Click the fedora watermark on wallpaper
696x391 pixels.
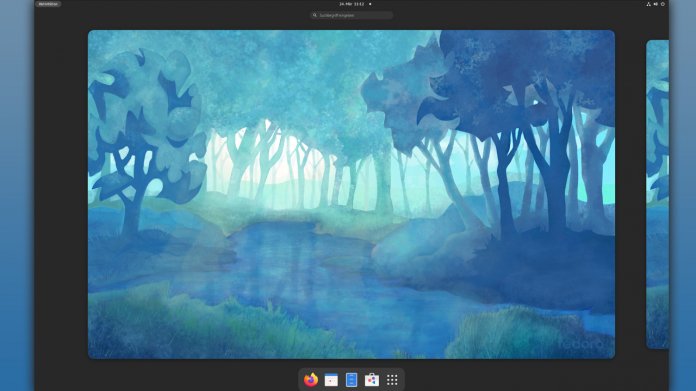(x=581, y=344)
